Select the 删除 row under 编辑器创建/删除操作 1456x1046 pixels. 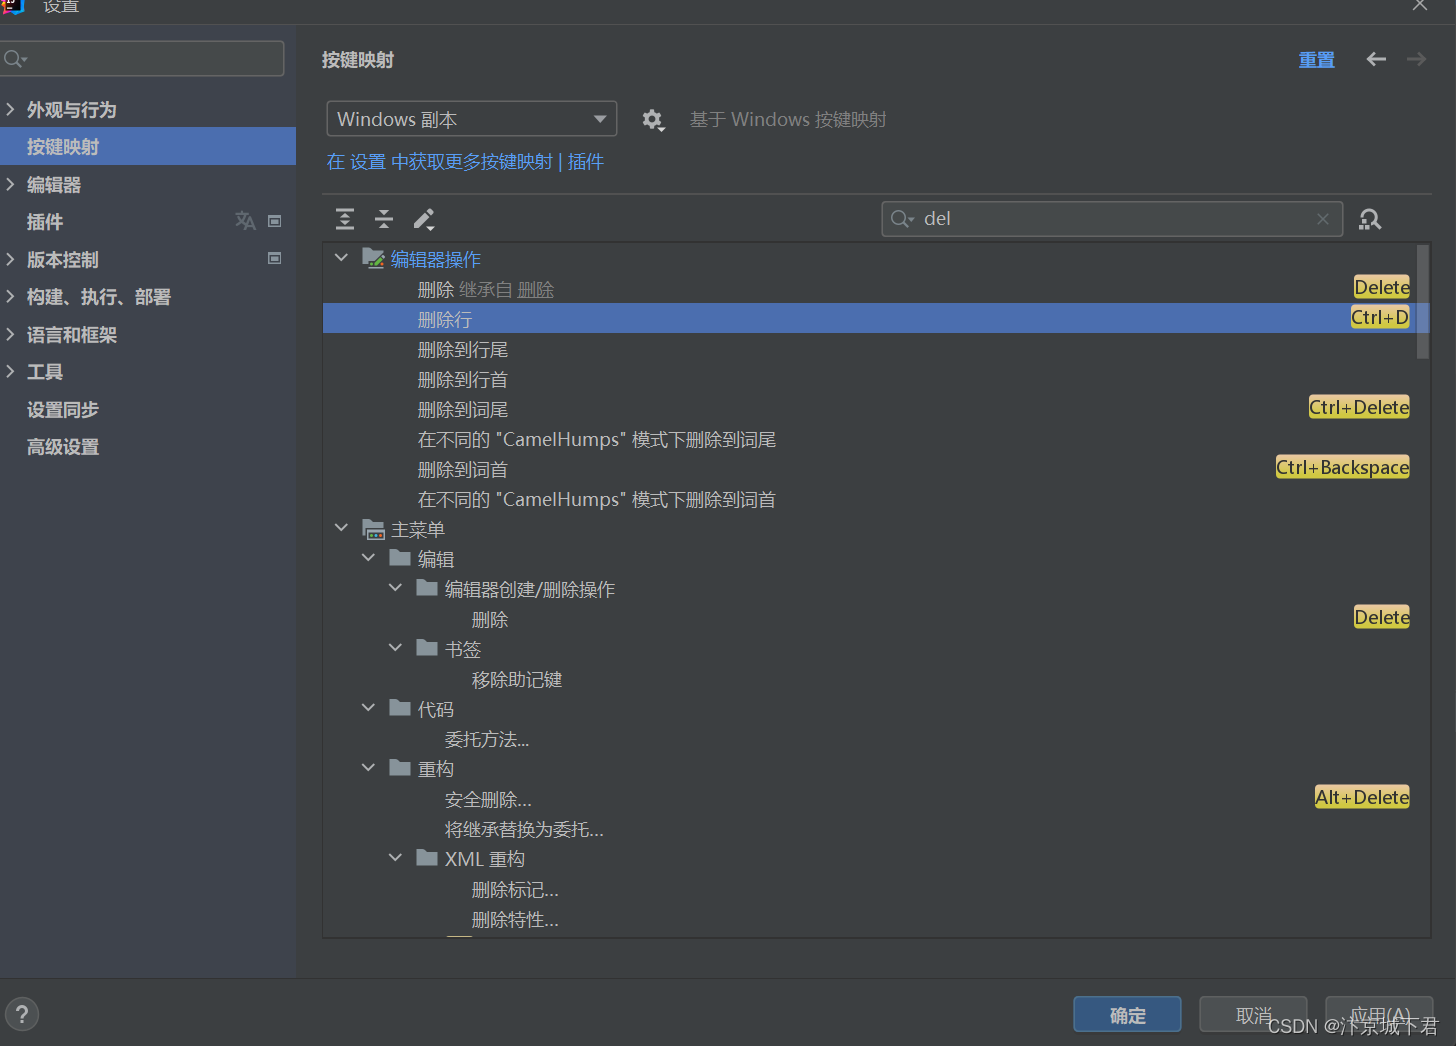(x=869, y=619)
